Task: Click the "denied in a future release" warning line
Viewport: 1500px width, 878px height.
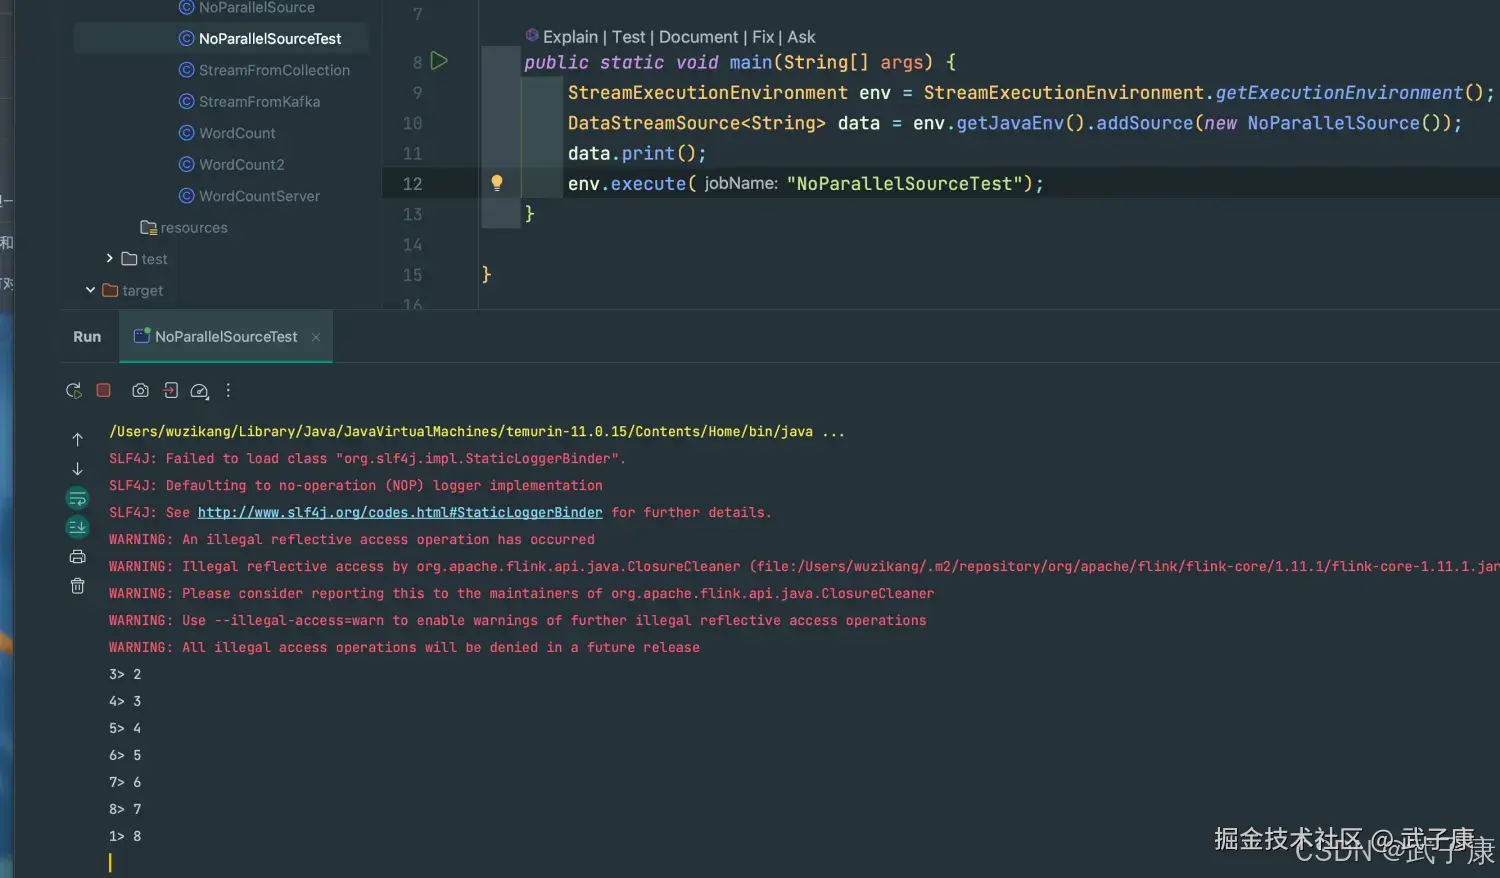Action: pos(404,647)
